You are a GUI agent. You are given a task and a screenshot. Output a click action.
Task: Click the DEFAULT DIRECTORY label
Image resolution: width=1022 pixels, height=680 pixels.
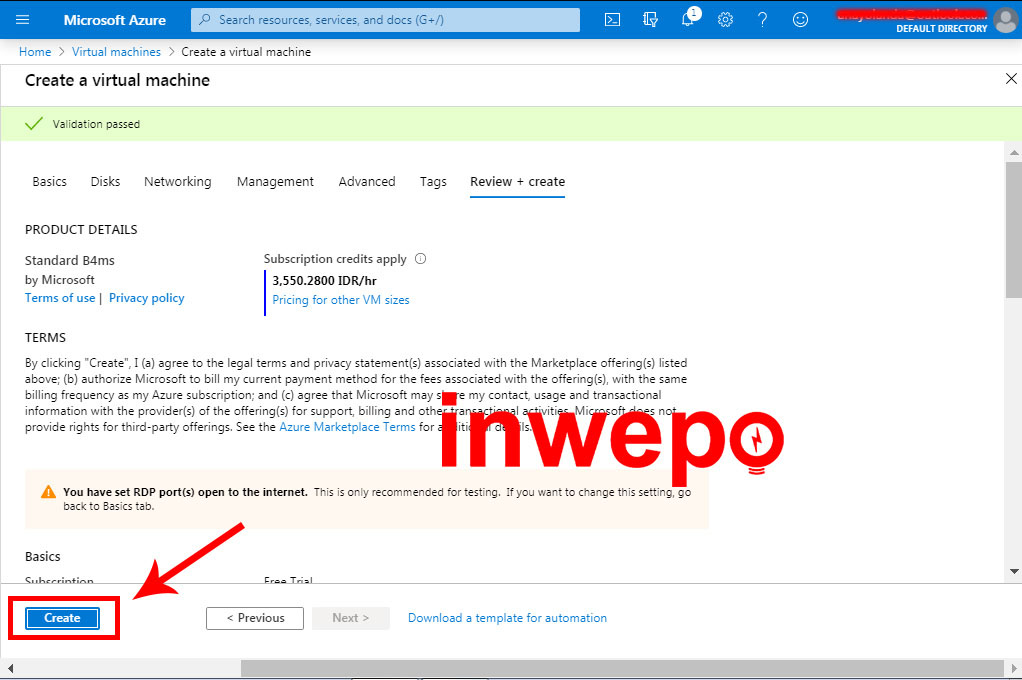pos(942,29)
